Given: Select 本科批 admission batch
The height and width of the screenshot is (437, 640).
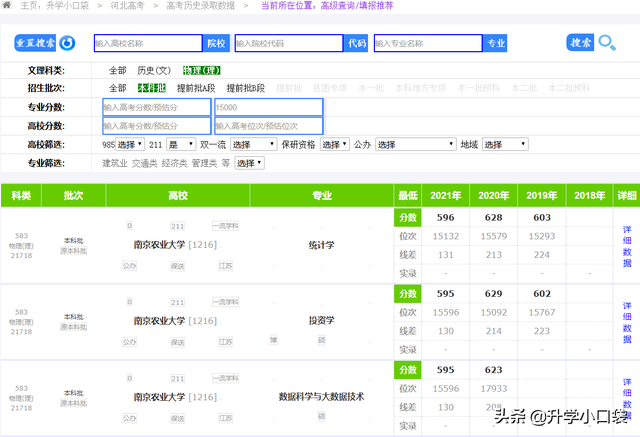Looking at the screenshot, I should coord(152,88).
